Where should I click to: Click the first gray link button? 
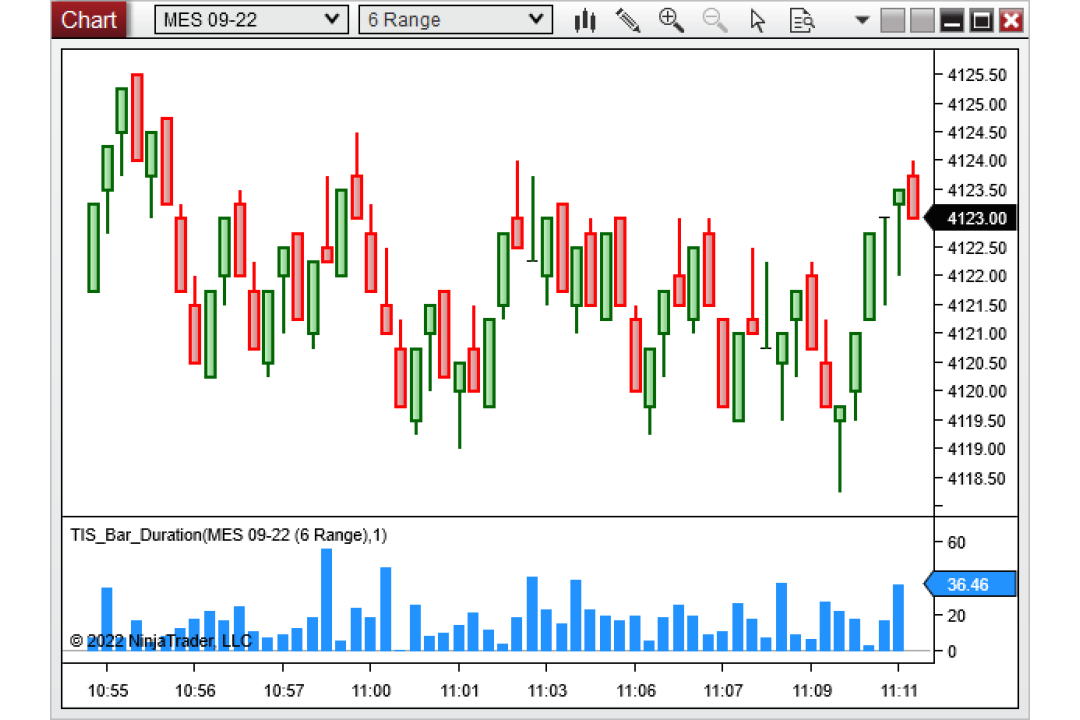tap(893, 20)
